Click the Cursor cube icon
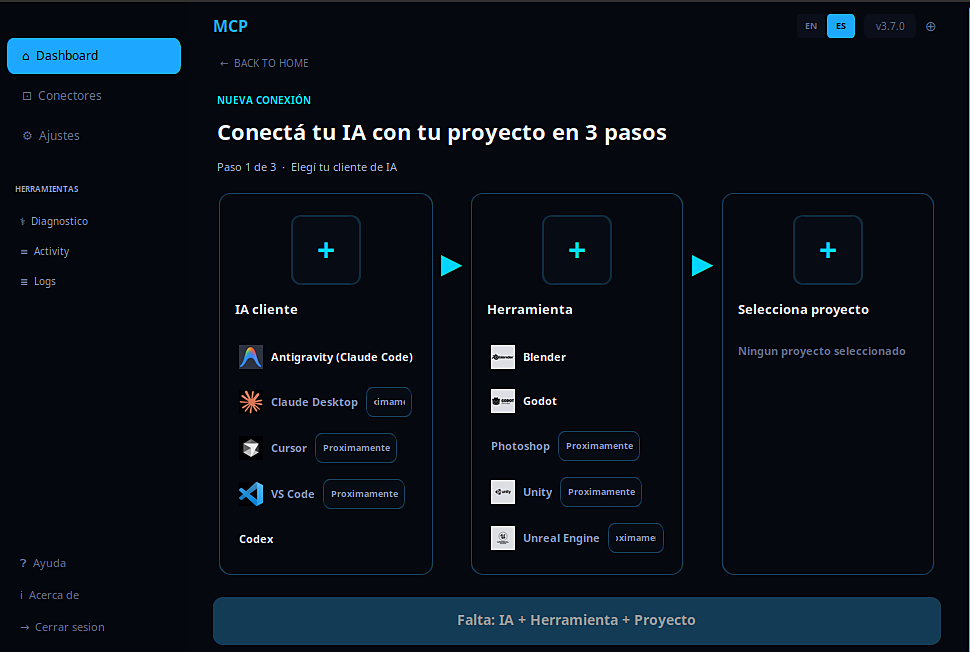This screenshot has height=652, width=970. pyautogui.click(x=251, y=448)
